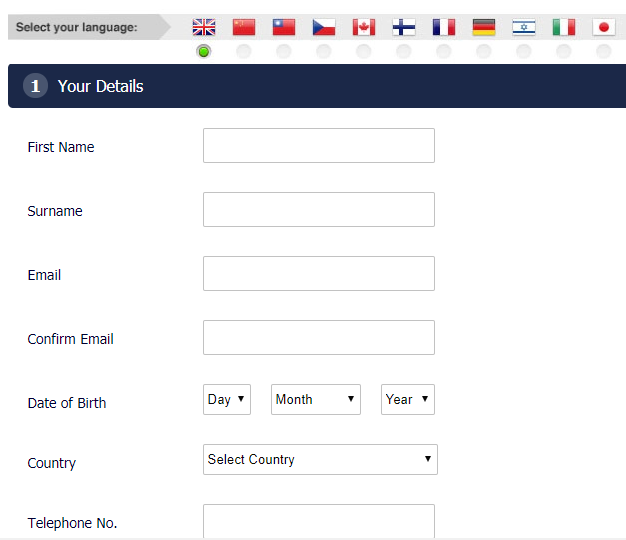
Task: Click the Japan flag icon
Action: click(x=604, y=27)
